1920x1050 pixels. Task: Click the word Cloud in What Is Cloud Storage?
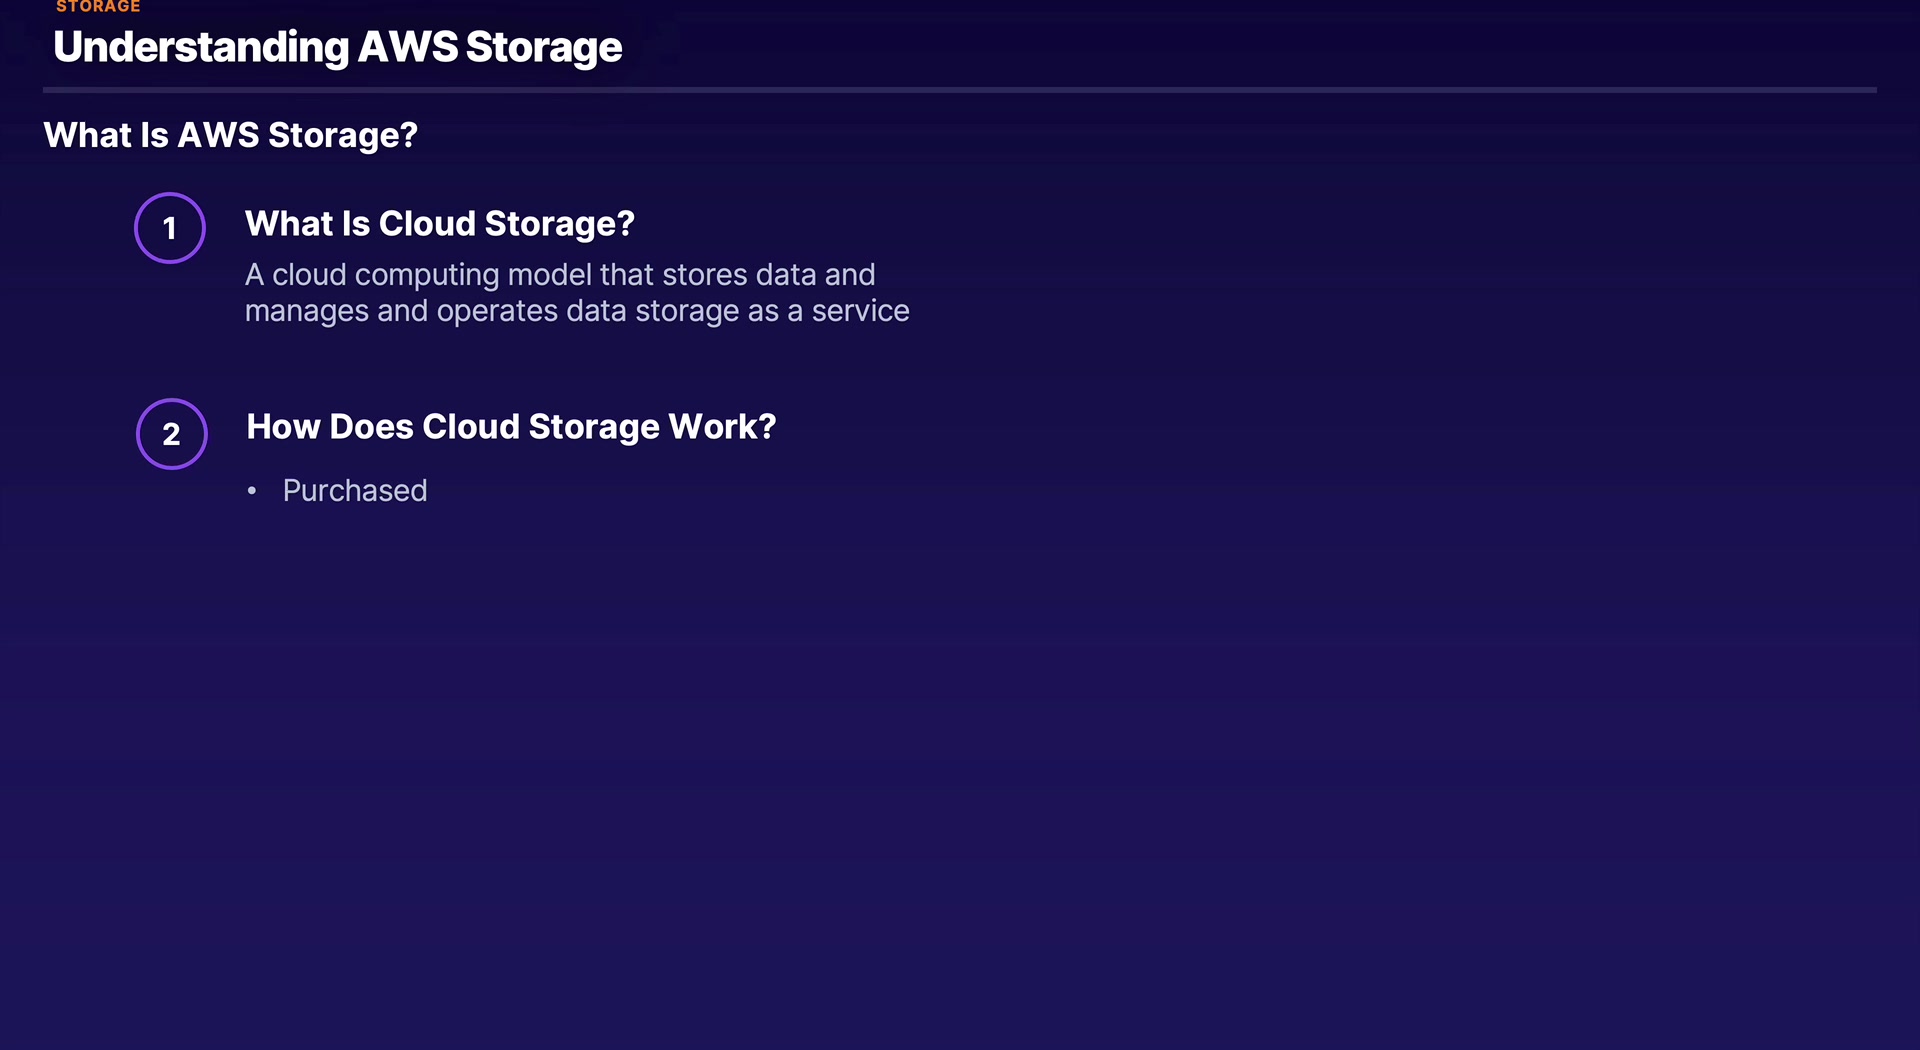[x=427, y=224]
